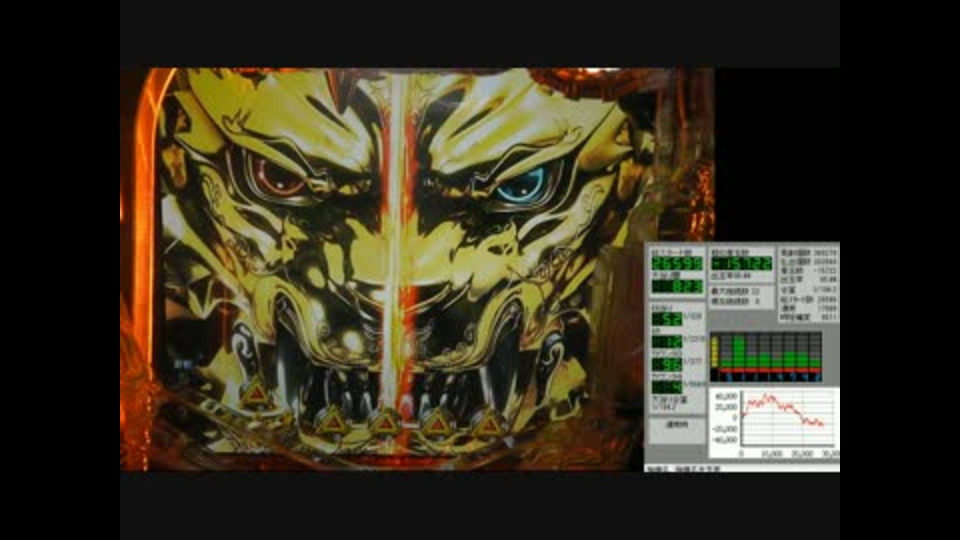Click the second red triangle emblem from left
The height and width of the screenshot is (540, 960).
332,421
